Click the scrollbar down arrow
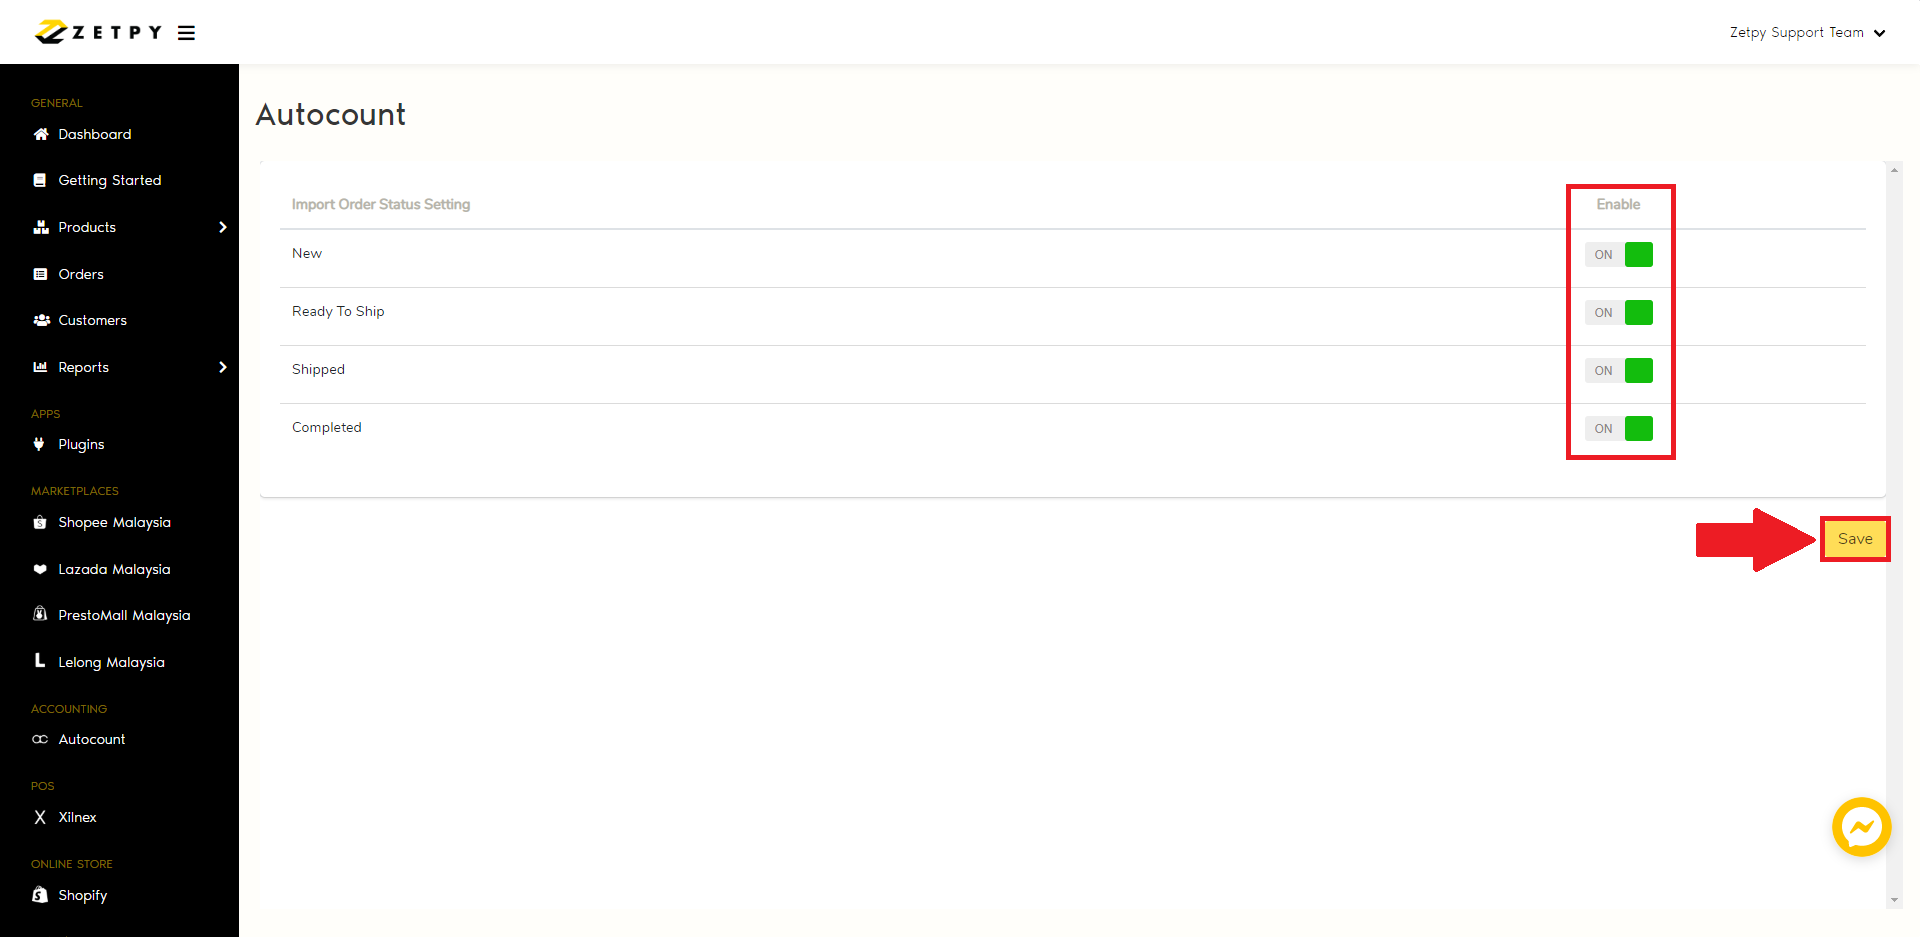Image resolution: width=1920 pixels, height=937 pixels. [x=1894, y=900]
